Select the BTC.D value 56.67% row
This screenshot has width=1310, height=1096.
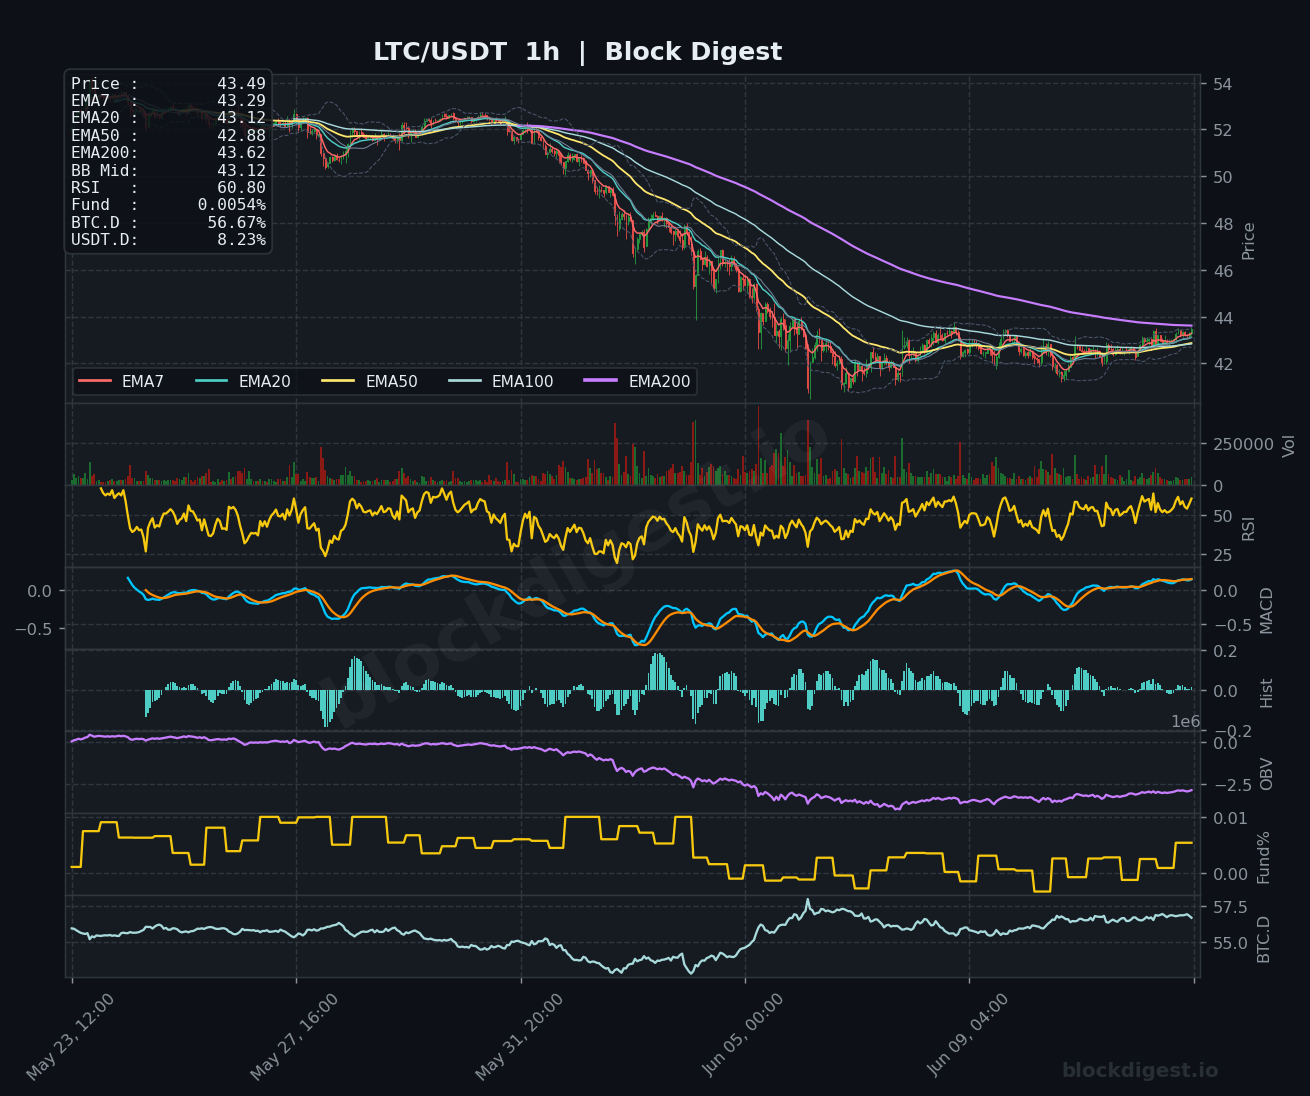coord(168,223)
